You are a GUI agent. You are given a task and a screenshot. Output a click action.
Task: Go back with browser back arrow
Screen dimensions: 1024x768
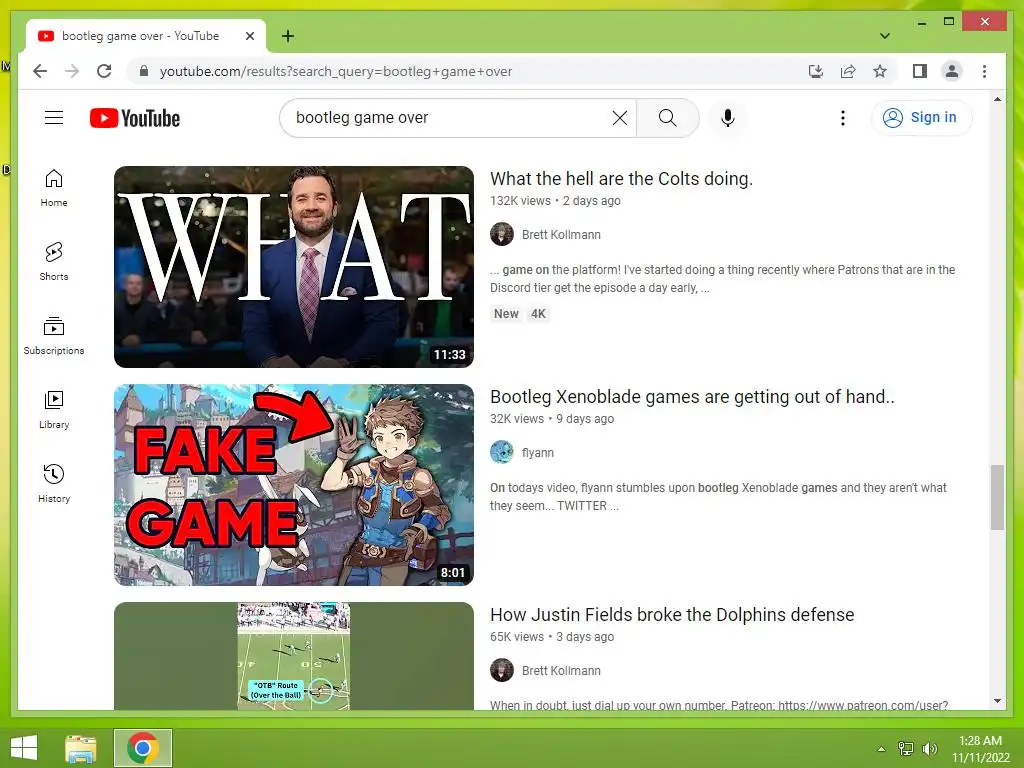pyautogui.click(x=40, y=71)
